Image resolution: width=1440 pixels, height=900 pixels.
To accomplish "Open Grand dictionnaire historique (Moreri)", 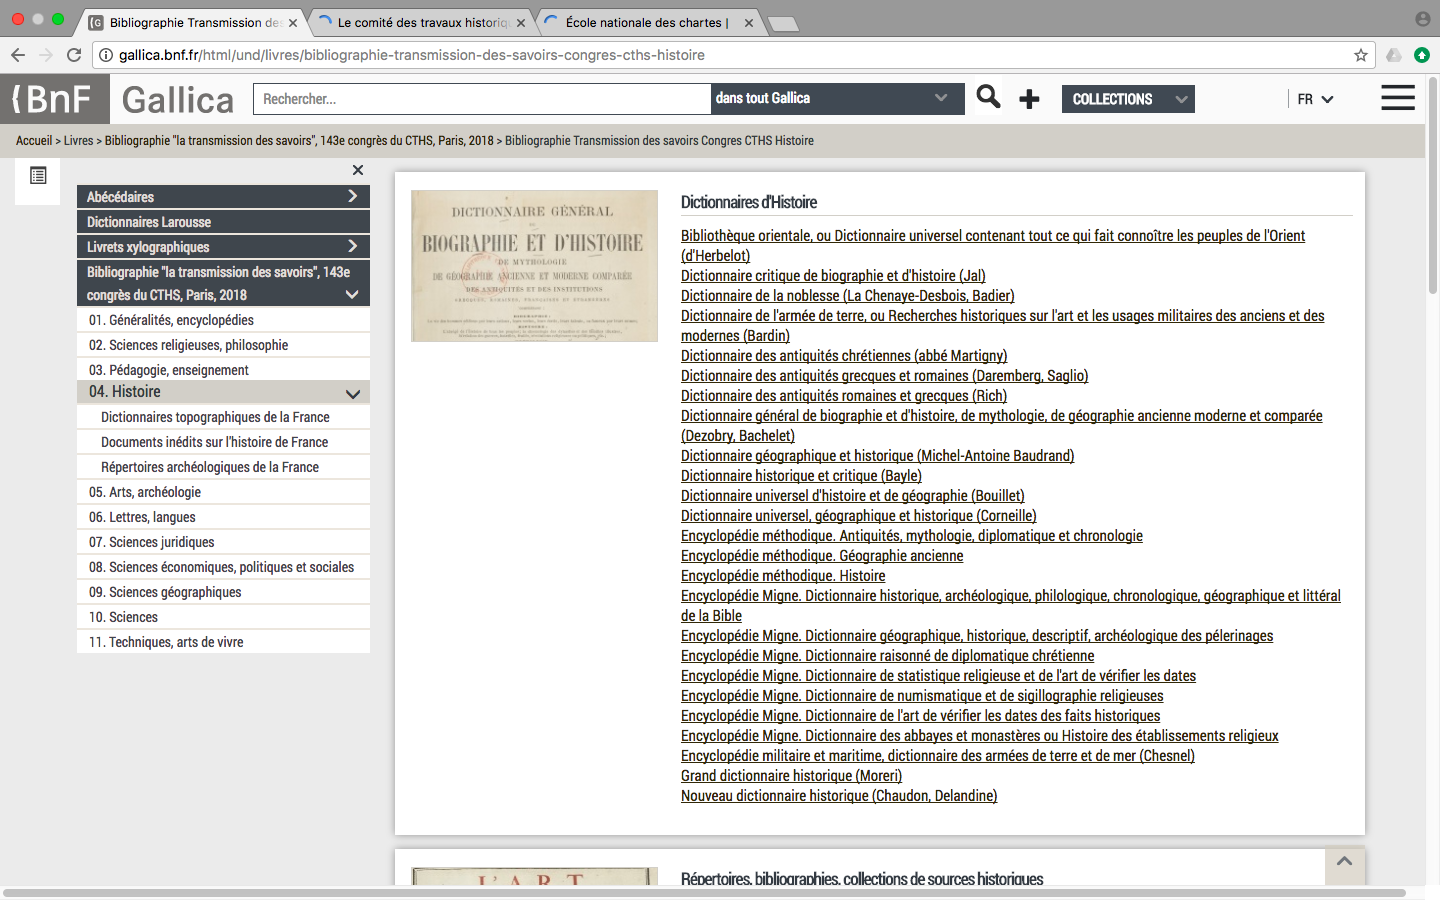I will [791, 776].
